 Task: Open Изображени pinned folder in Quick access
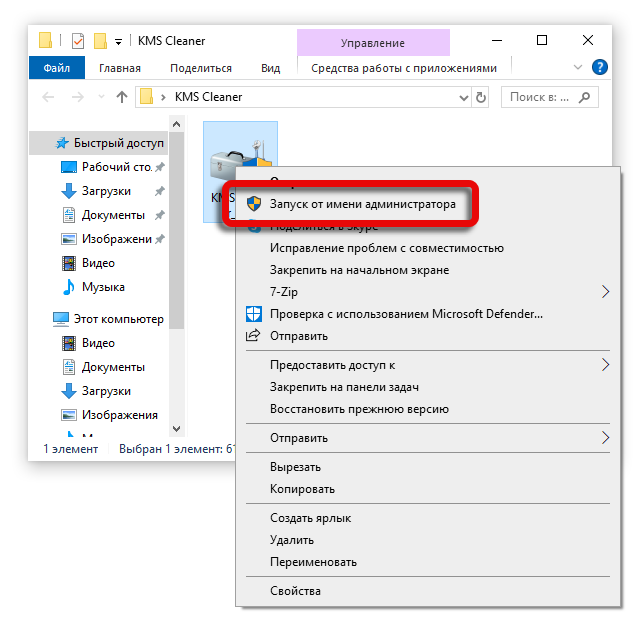117,239
